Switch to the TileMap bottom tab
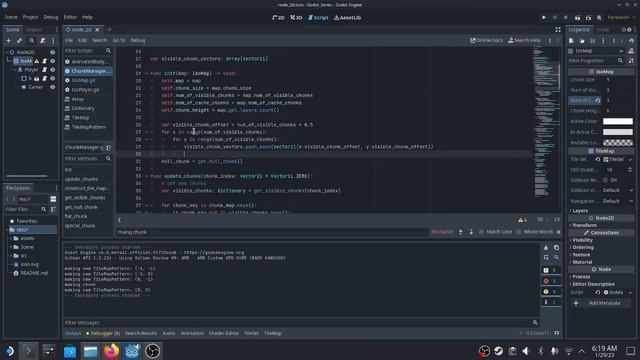The height and width of the screenshot is (360, 640). pyautogui.click(x=273, y=333)
